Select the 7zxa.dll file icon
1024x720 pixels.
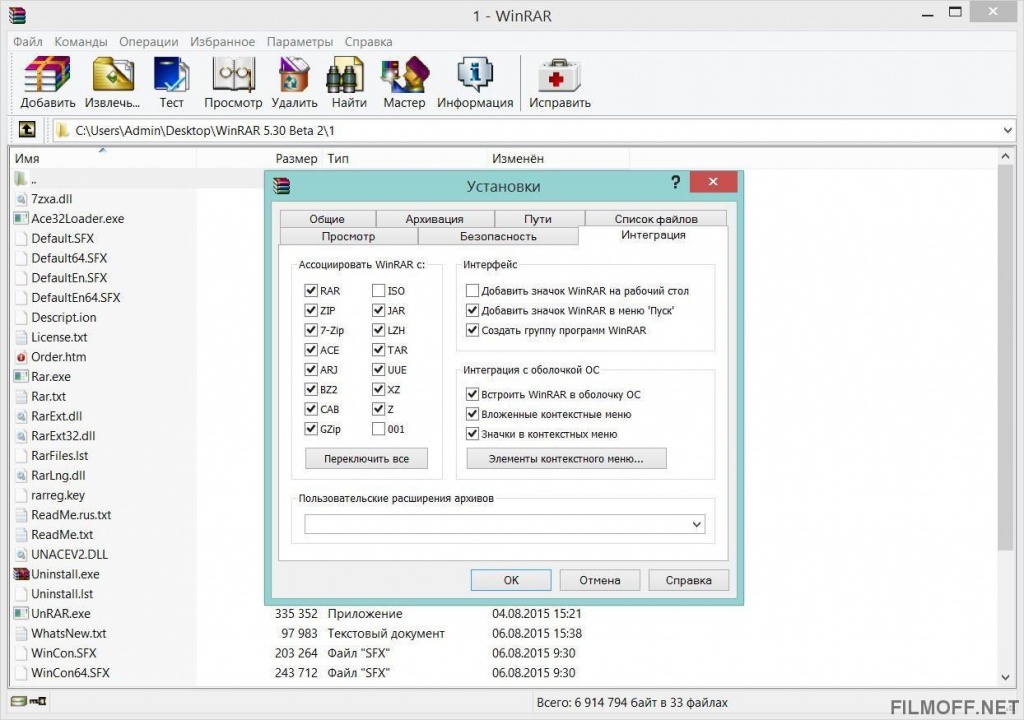[22, 199]
